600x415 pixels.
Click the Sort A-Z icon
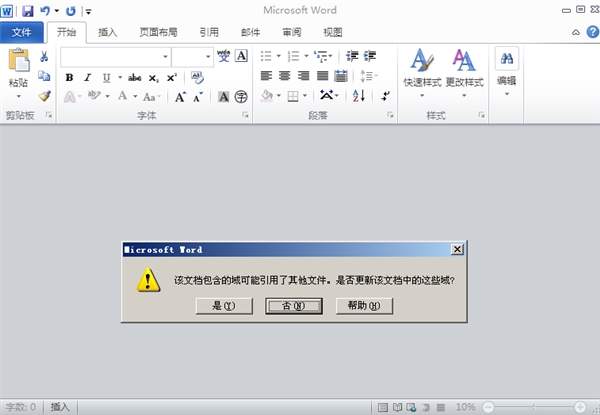pyautogui.click(x=359, y=96)
